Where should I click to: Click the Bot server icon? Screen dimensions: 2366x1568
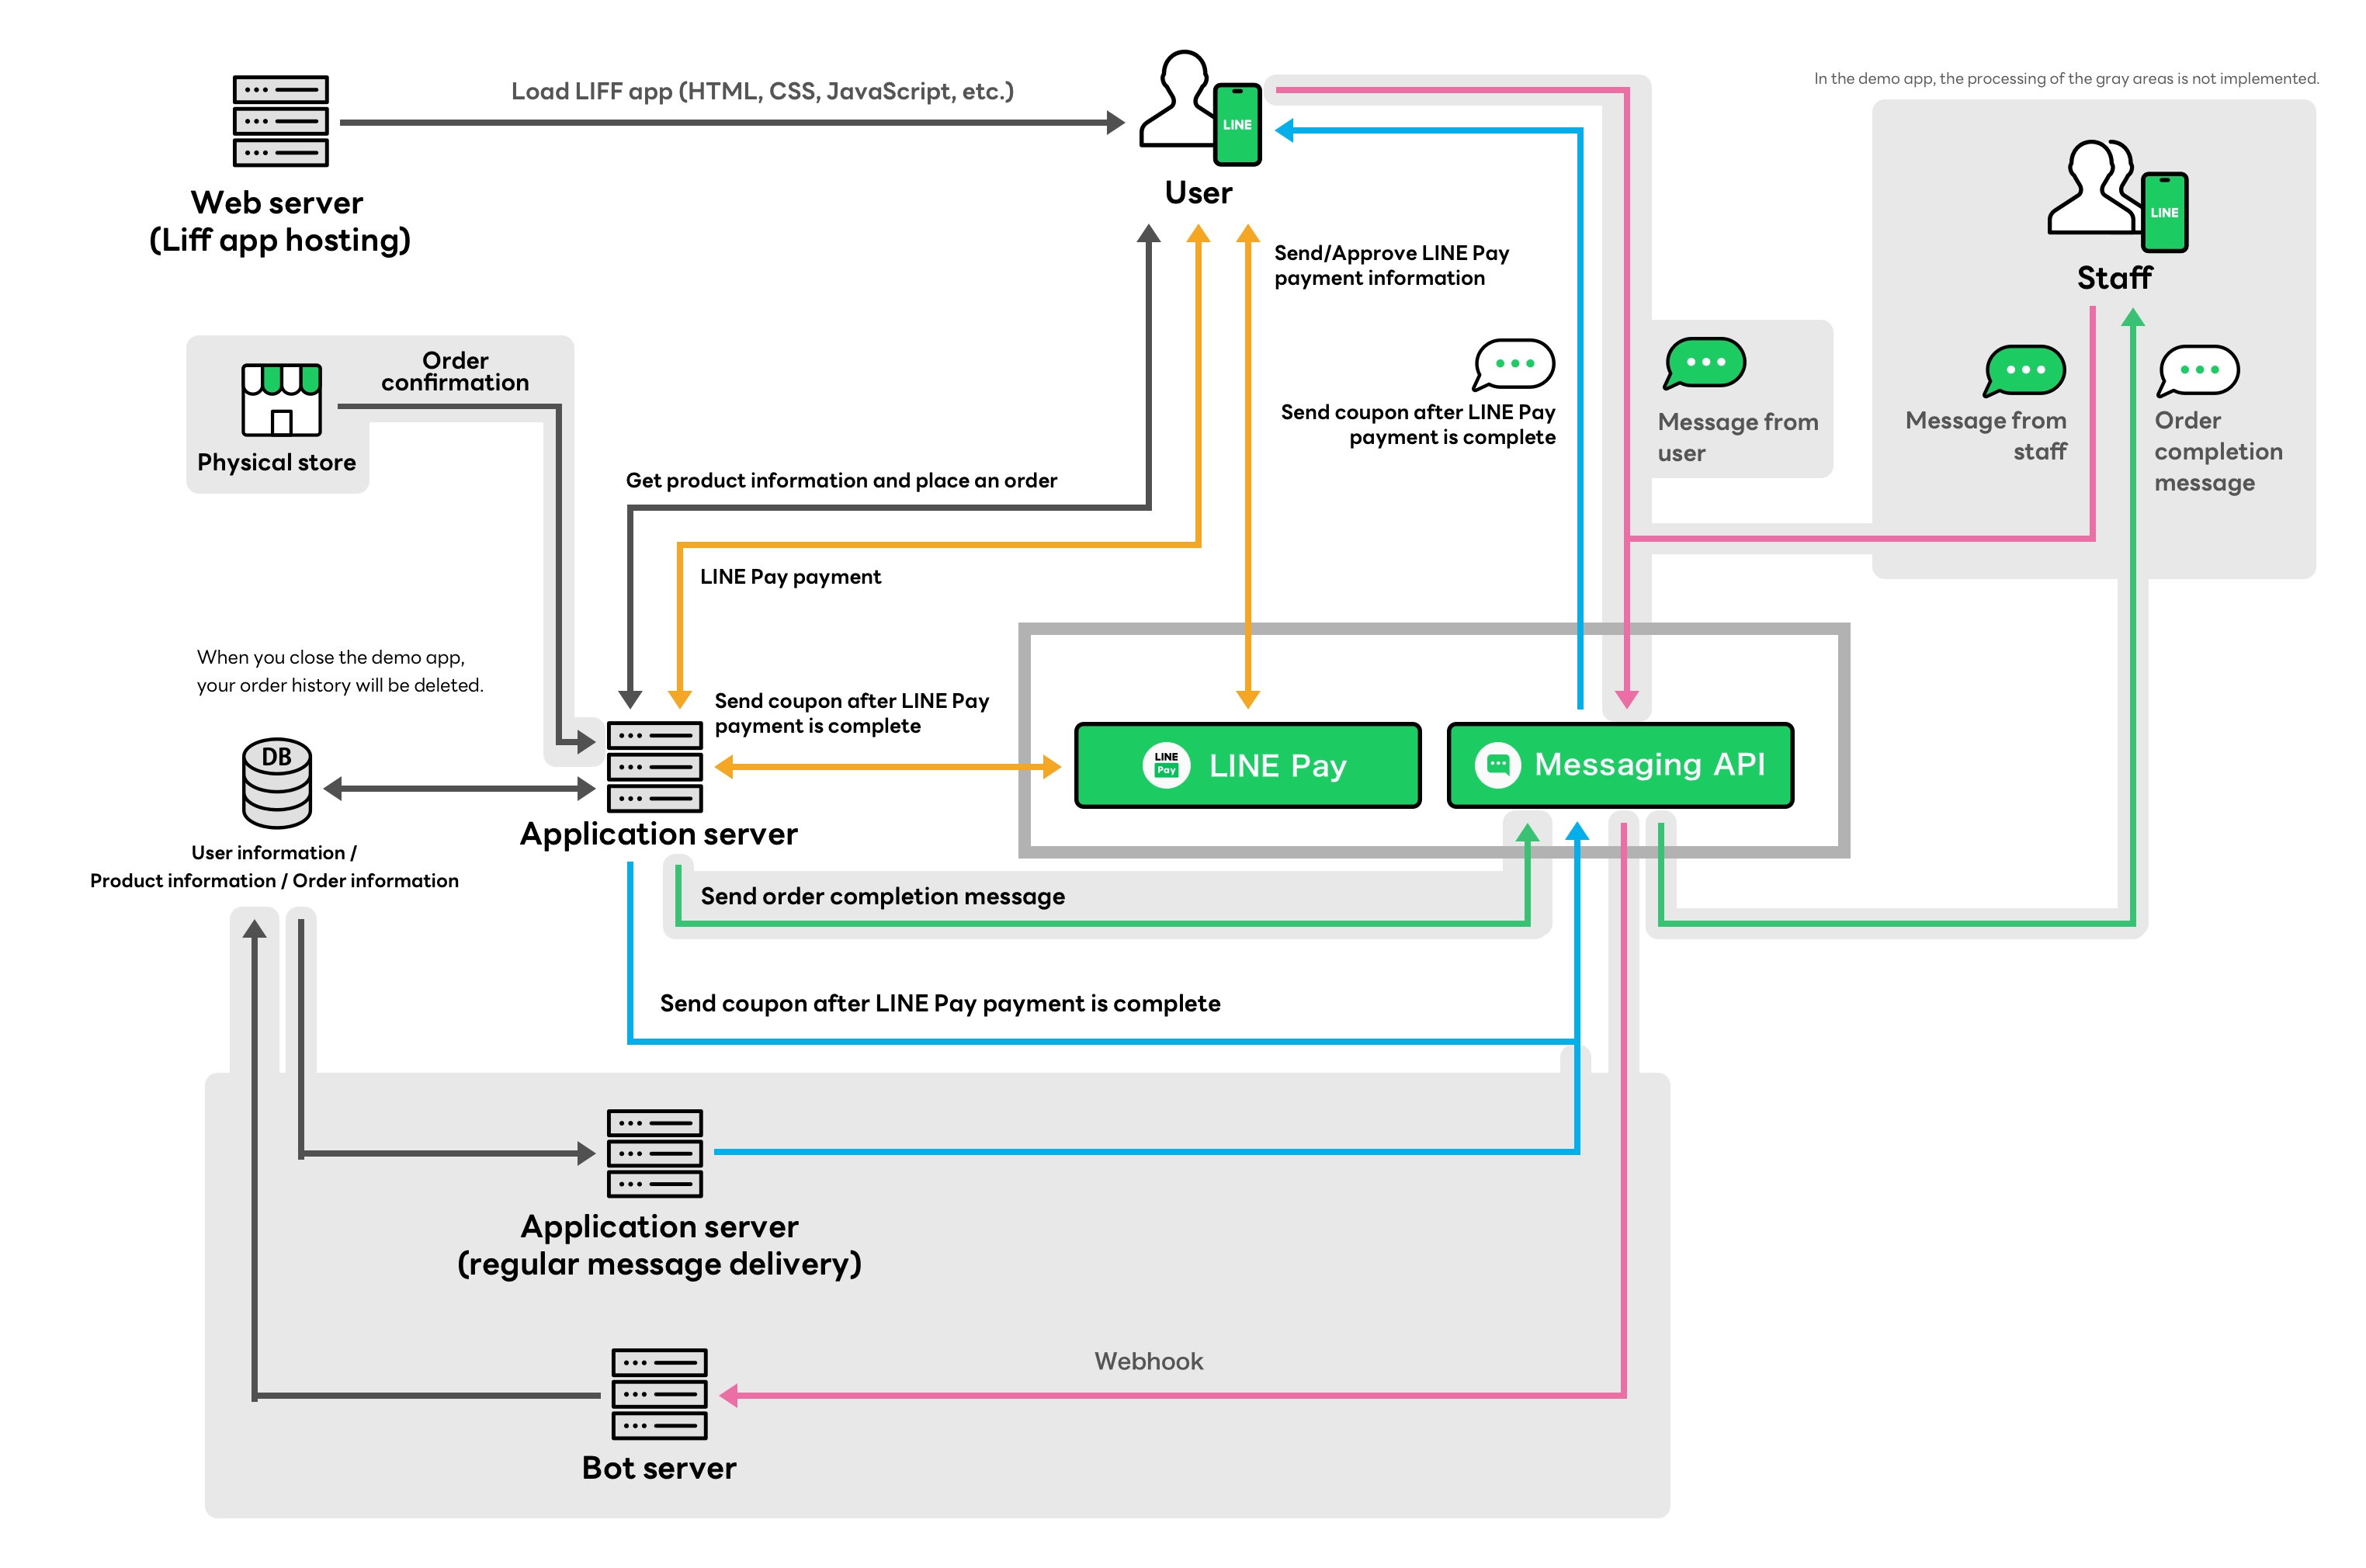click(x=659, y=1393)
